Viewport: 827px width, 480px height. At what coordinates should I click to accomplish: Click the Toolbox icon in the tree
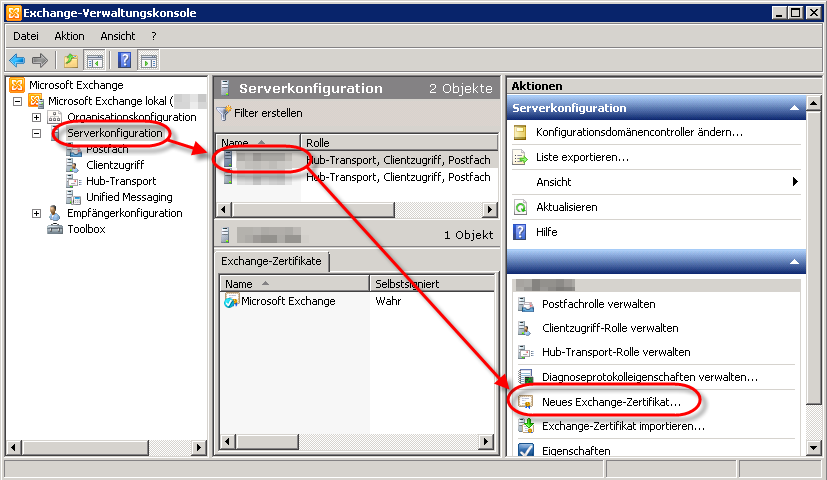point(56,229)
